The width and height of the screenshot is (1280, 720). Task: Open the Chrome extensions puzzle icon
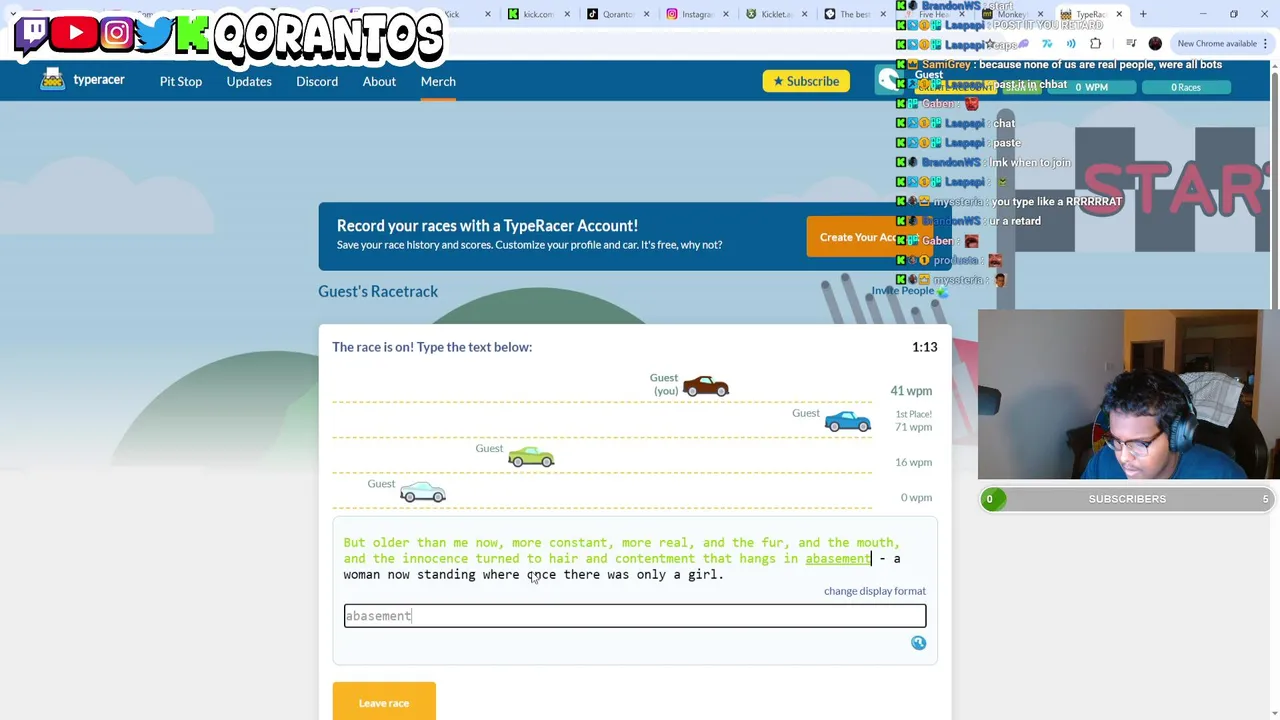[1095, 43]
